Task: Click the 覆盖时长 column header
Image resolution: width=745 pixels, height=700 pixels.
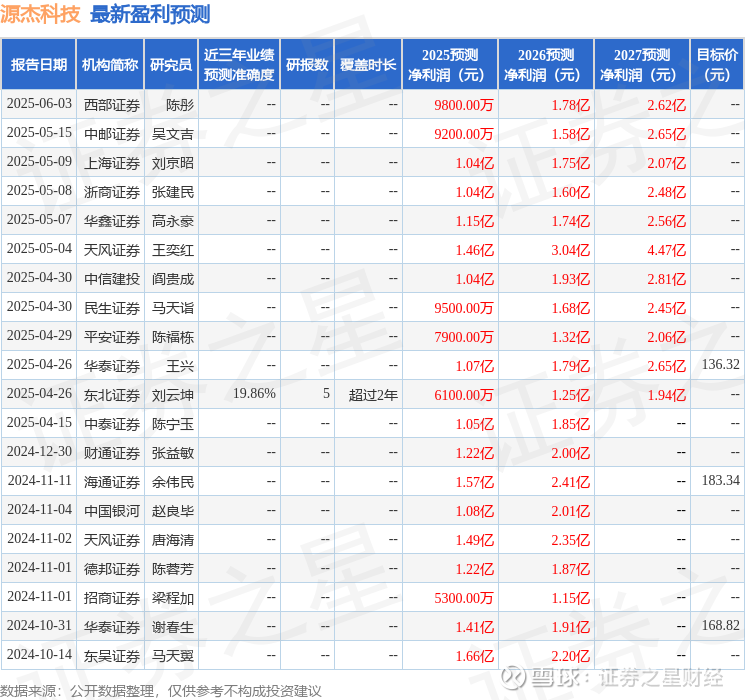Action: [x=368, y=65]
